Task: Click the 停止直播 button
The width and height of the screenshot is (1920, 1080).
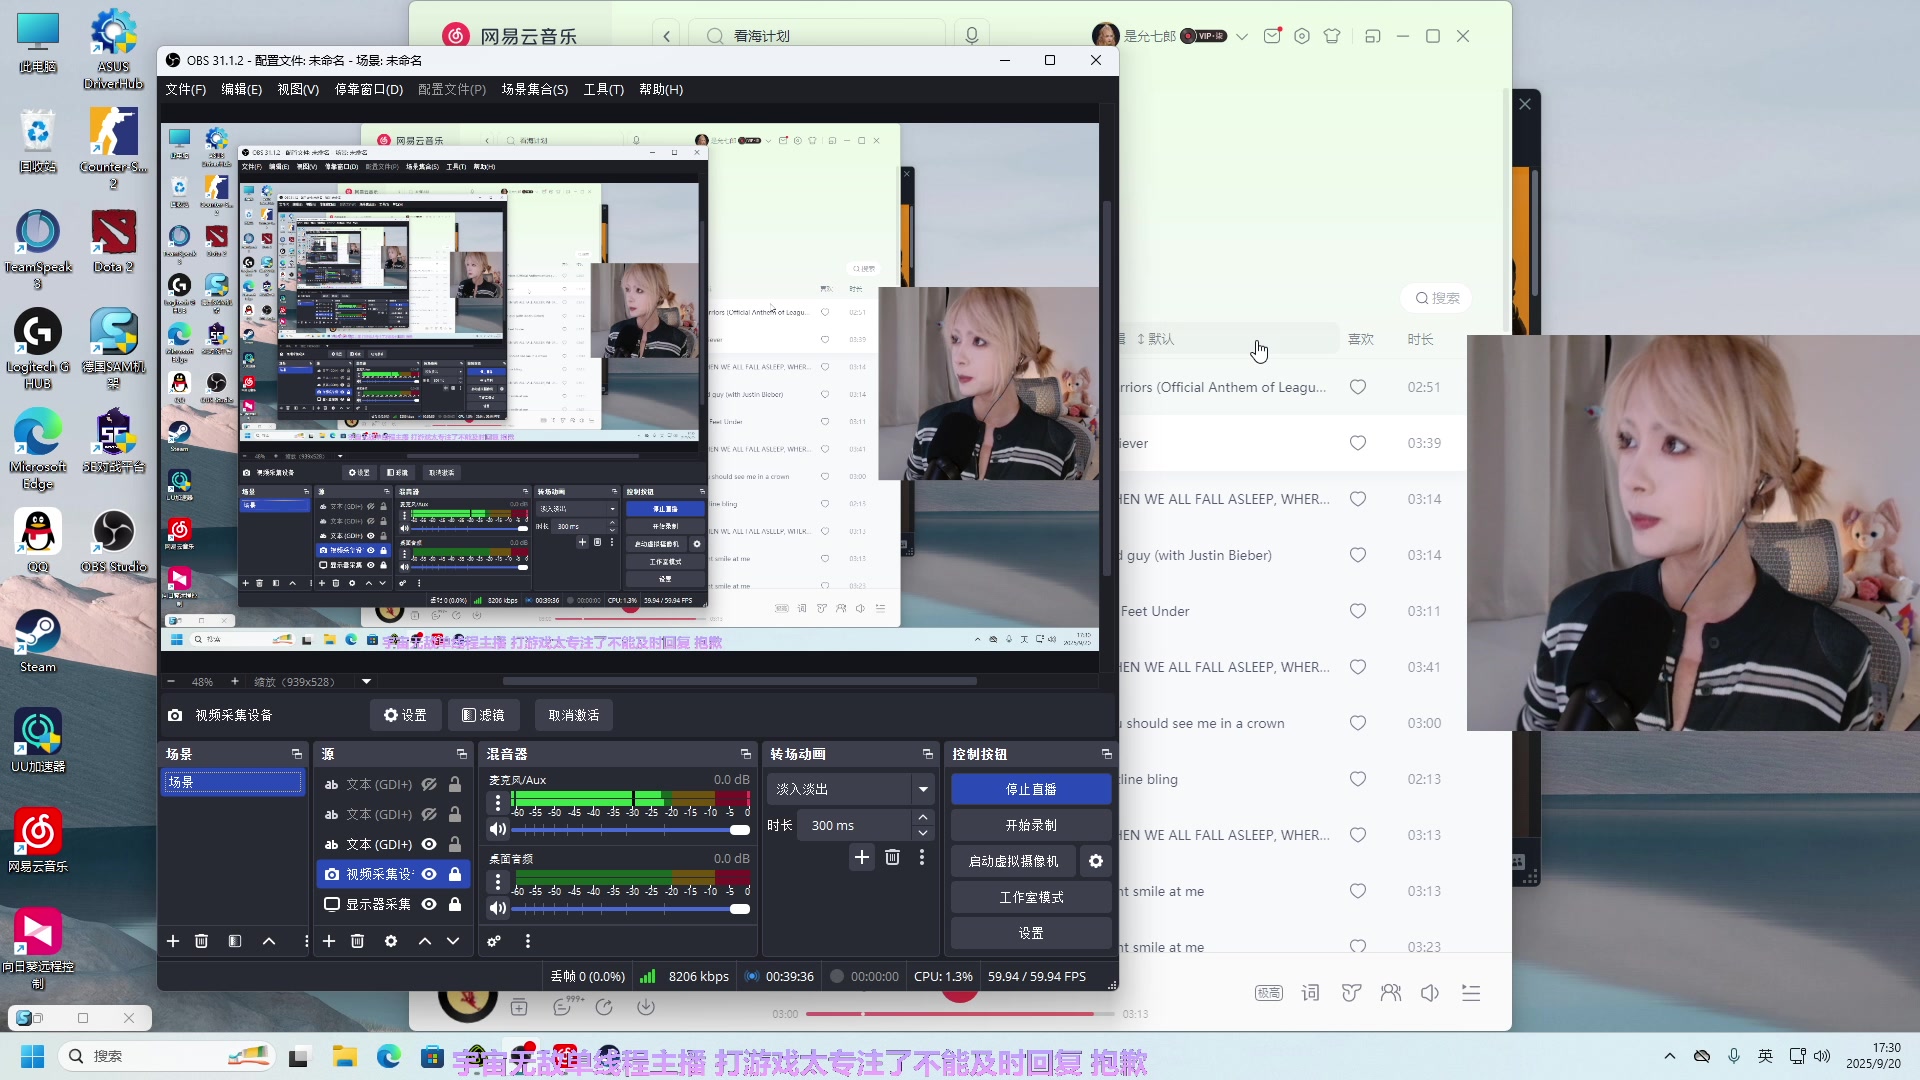Action: tap(1031, 789)
